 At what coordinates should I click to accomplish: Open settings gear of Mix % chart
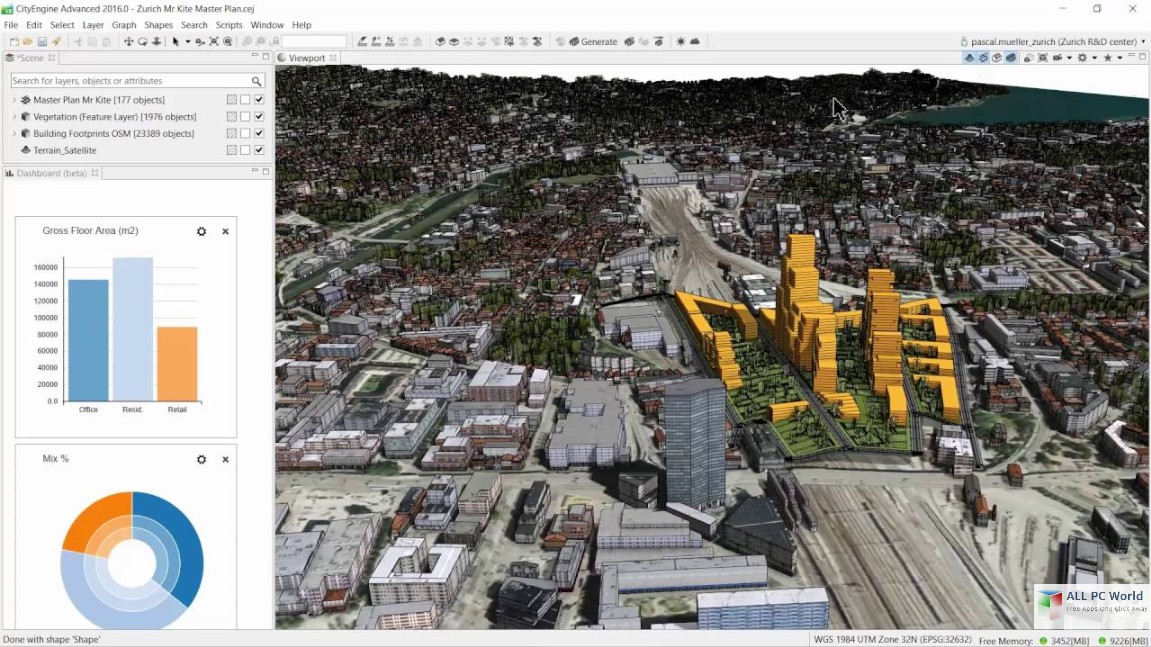click(x=201, y=460)
